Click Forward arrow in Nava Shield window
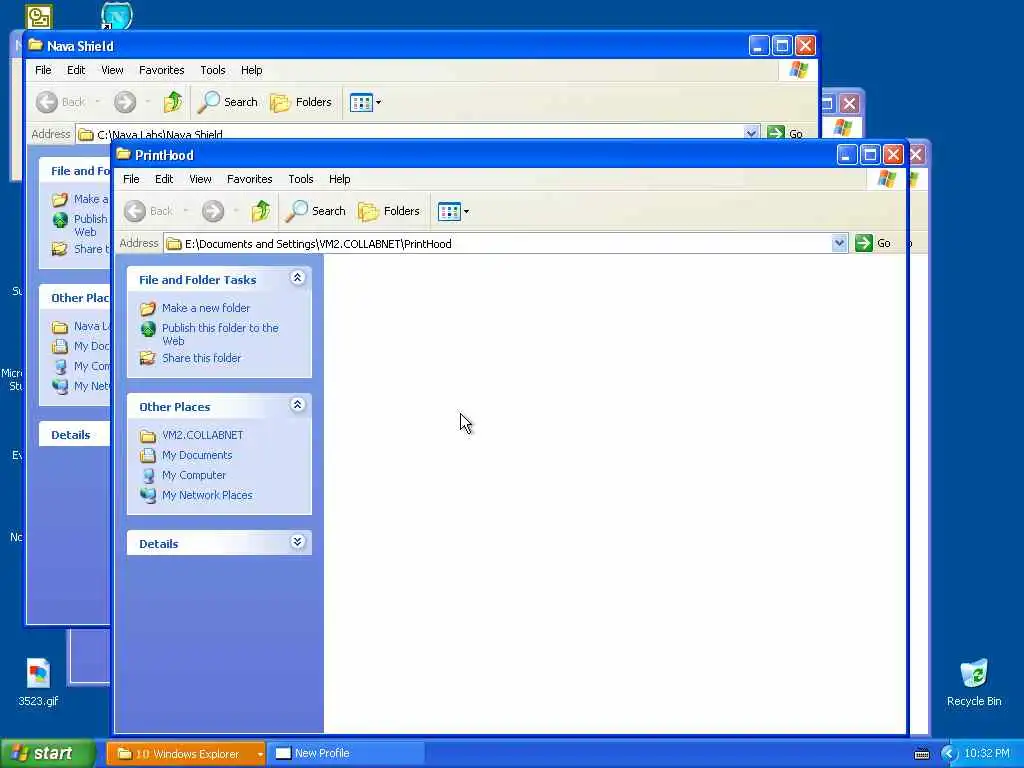The width and height of the screenshot is (1024, 768). [125, 102]
